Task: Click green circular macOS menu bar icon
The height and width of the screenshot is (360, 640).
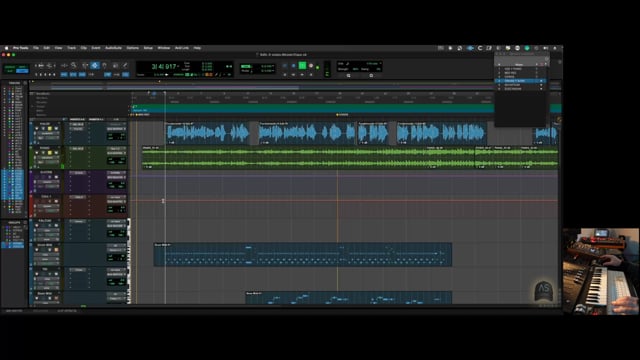Action: (527, 48)
